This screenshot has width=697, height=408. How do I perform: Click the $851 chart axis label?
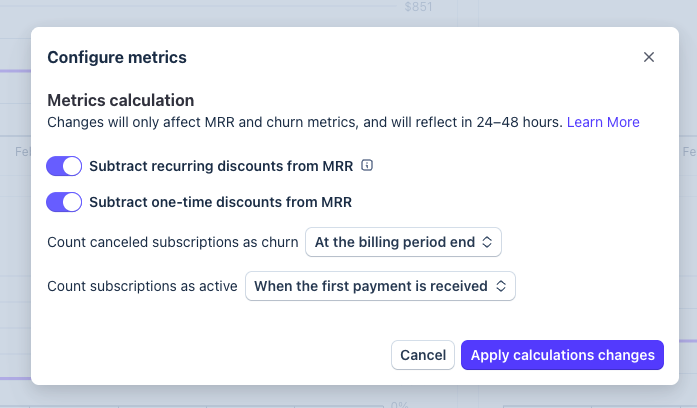(418, 7)
